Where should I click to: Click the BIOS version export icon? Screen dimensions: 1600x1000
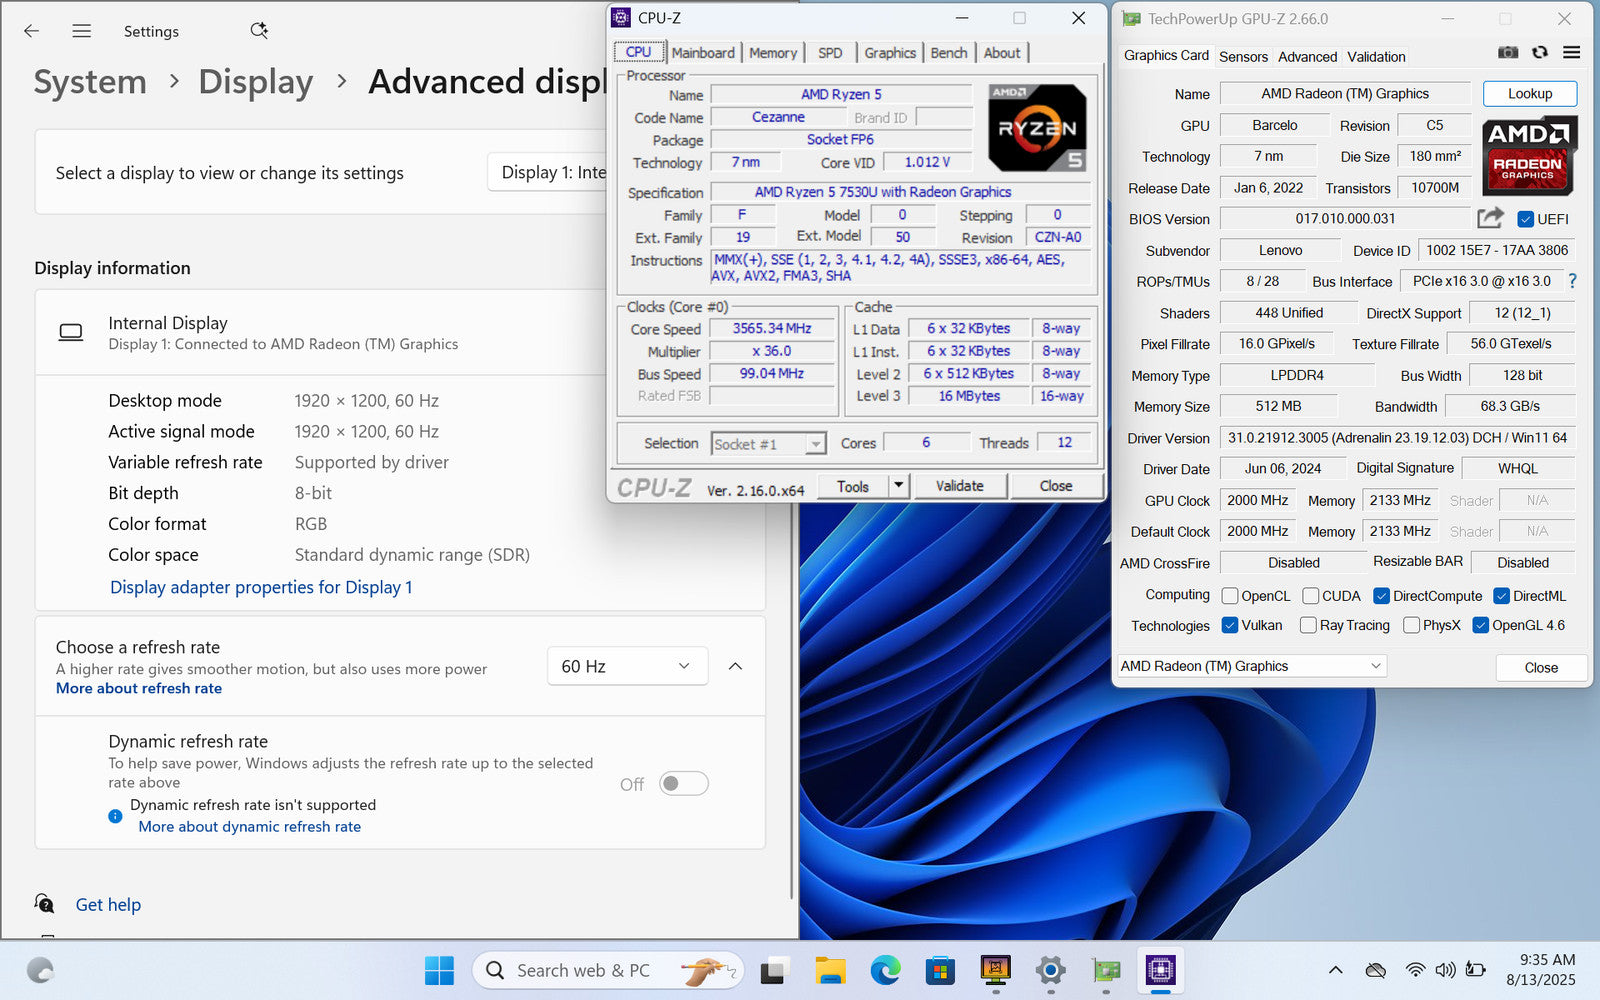pyautogui.click(x=1490, y=218)
